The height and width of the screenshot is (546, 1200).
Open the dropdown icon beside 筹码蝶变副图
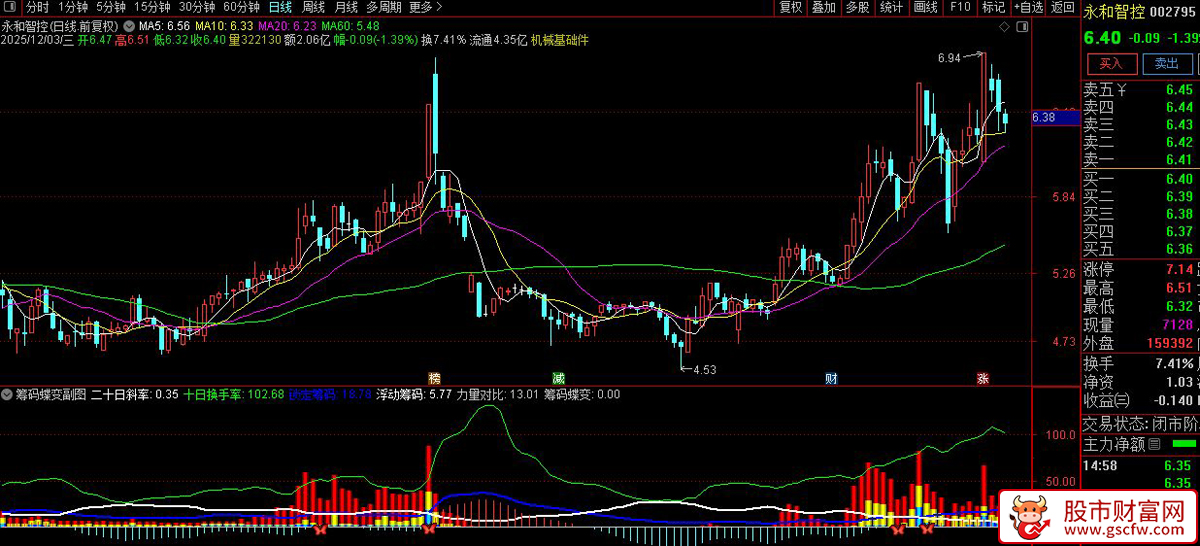(x=8, y=394)
